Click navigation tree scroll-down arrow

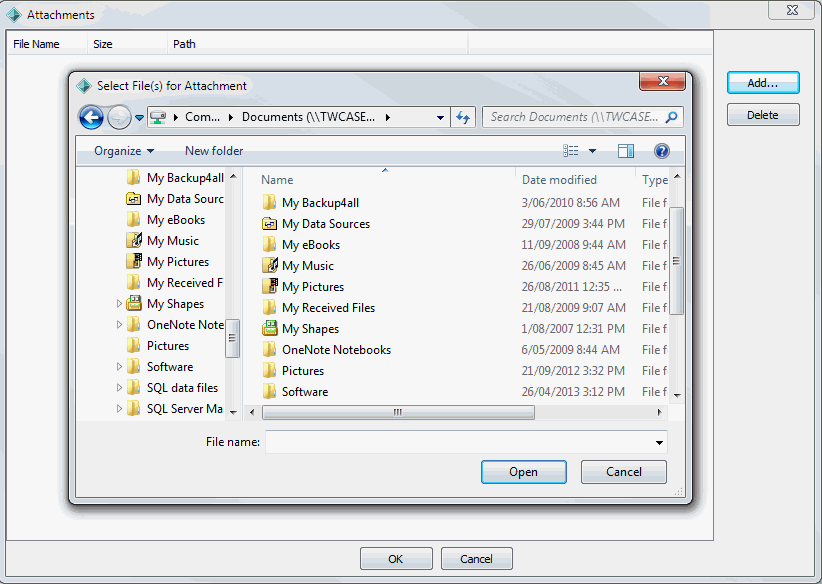[x=233, y=413]
